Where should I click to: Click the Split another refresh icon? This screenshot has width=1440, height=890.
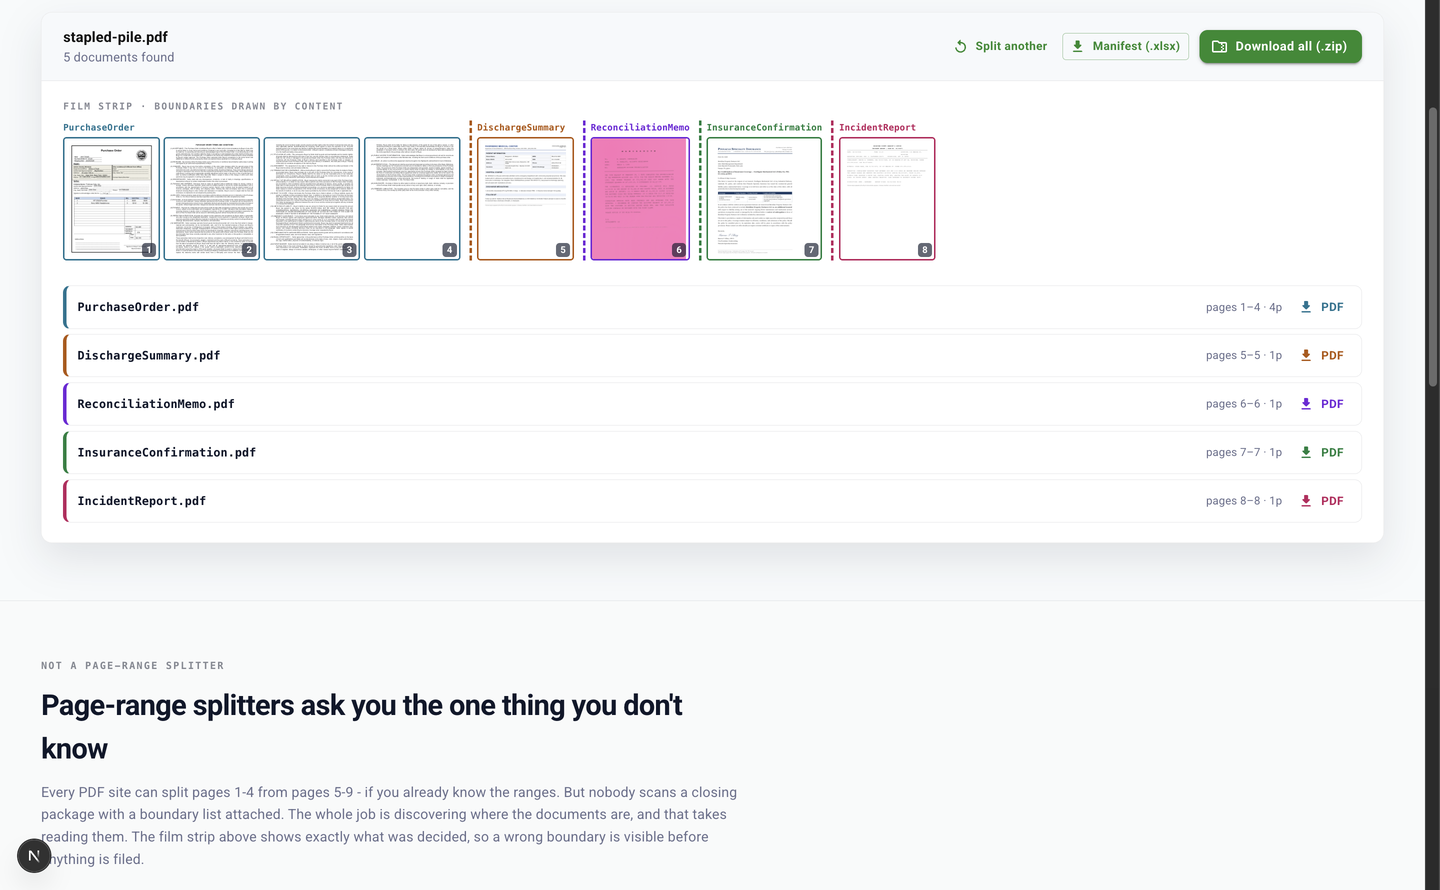[960, 46]
